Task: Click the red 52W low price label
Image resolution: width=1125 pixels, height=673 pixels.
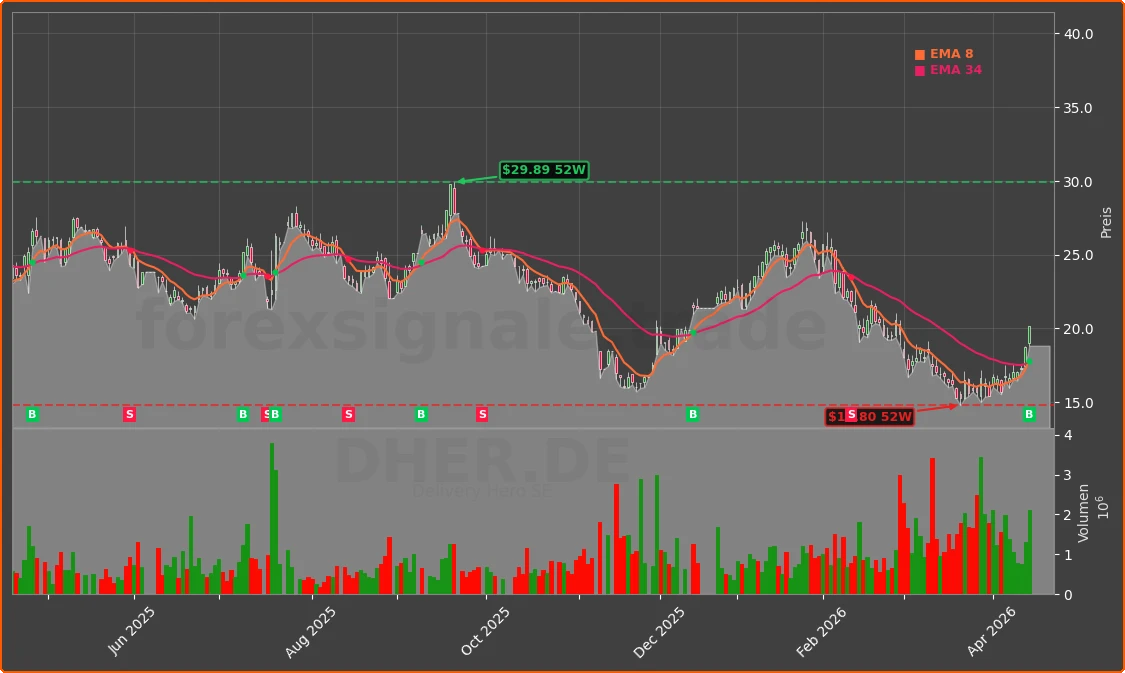Action: pyautogui.click(x=870, y=416)
